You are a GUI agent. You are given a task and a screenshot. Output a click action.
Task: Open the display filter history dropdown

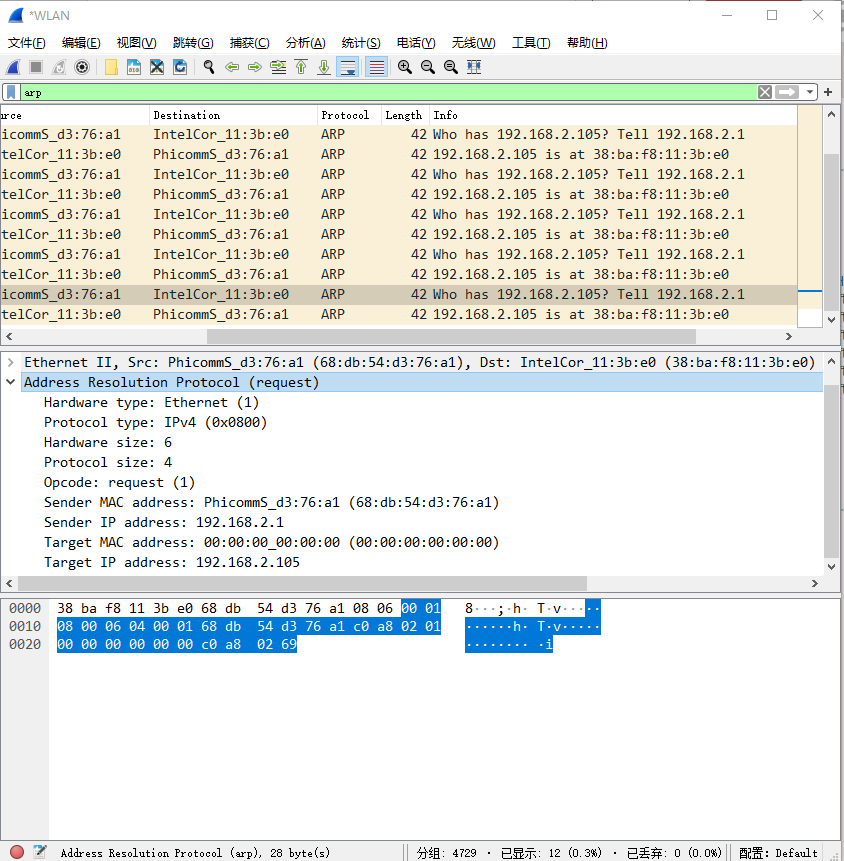[x=810, y=92]
